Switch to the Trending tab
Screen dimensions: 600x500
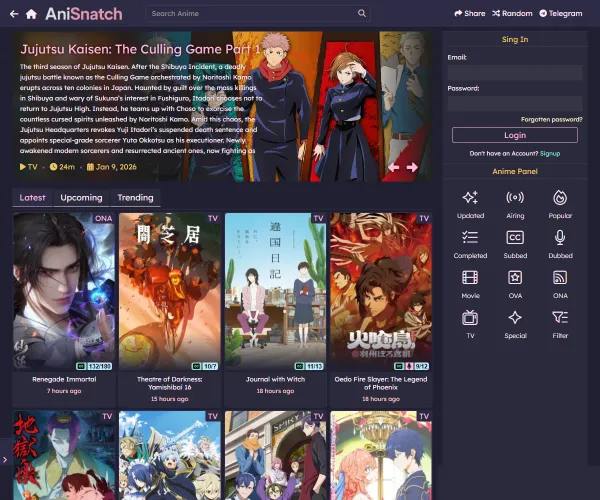click(135, 198)
